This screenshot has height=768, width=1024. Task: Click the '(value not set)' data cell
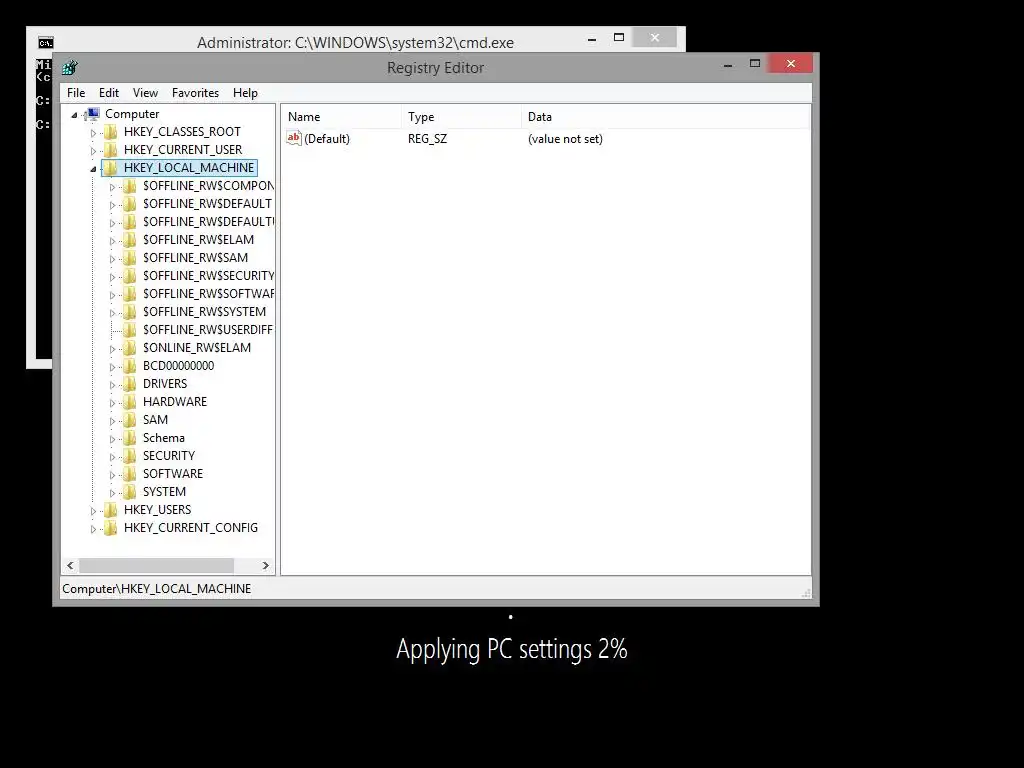pyautogui.click(x=565, y=138)
